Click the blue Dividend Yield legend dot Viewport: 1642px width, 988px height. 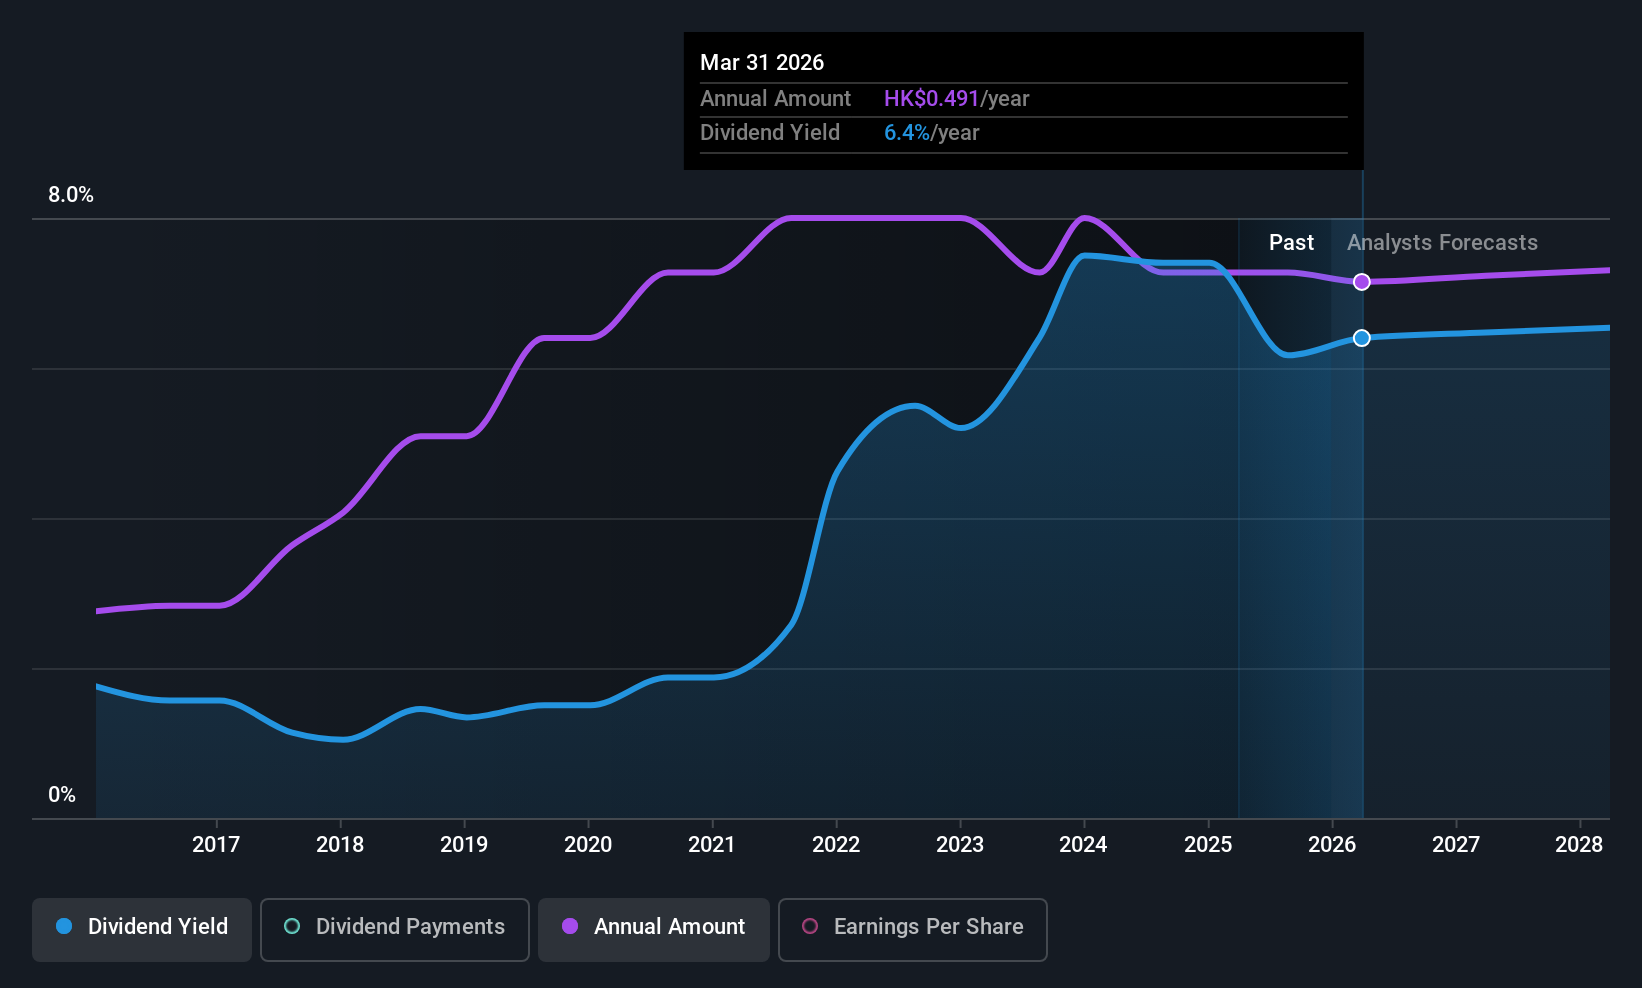(64, 926)
